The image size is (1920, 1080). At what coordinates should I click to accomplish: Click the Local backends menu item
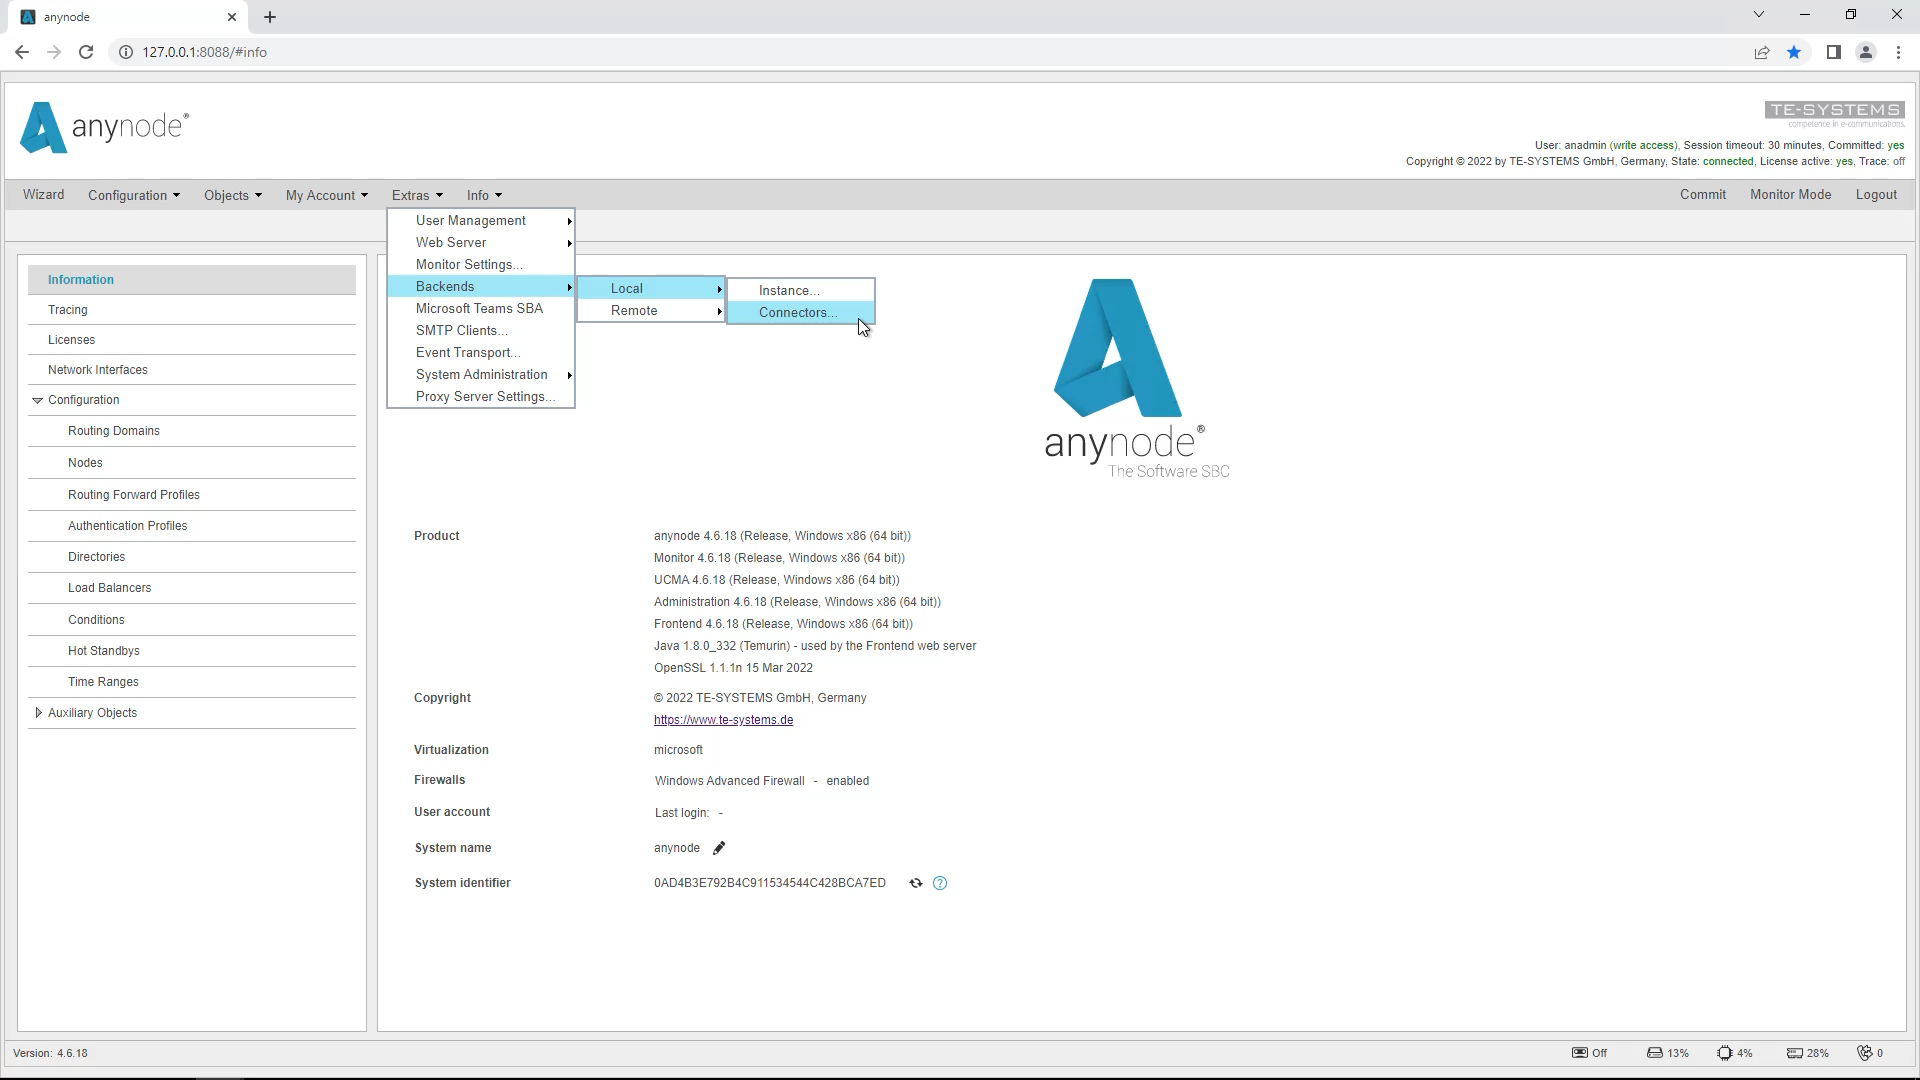[651, 289]
